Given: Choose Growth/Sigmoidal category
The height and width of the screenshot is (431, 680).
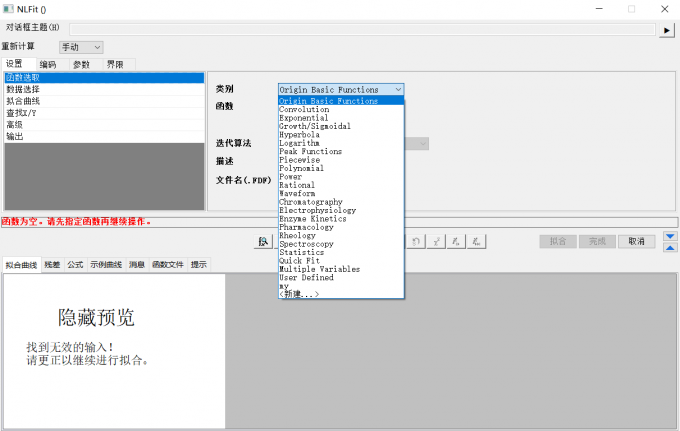Looking at the screenshot, I should tap(341, 126).
